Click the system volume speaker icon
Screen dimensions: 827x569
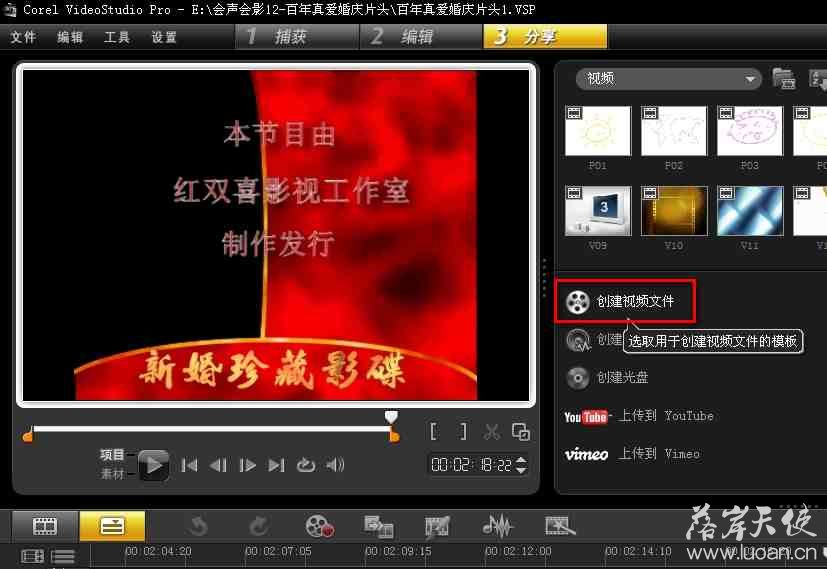[336, 465]
